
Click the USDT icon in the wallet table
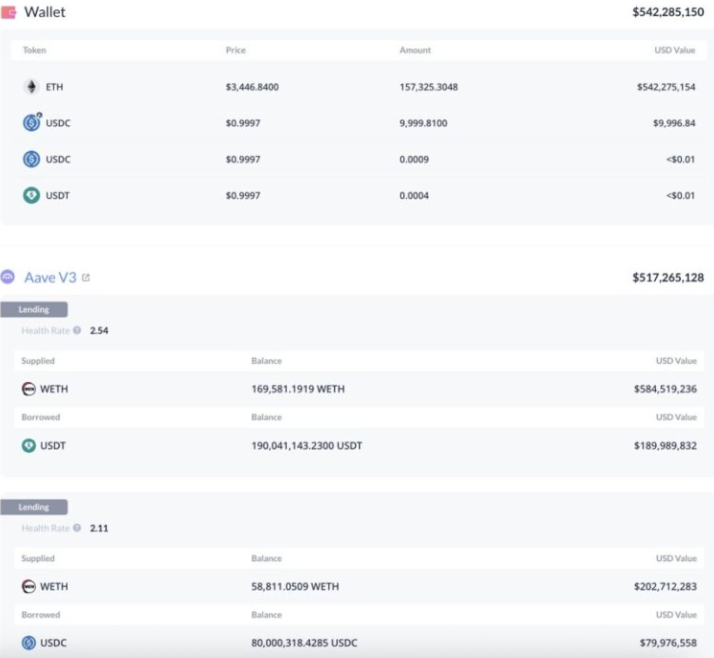click(31, 195)
